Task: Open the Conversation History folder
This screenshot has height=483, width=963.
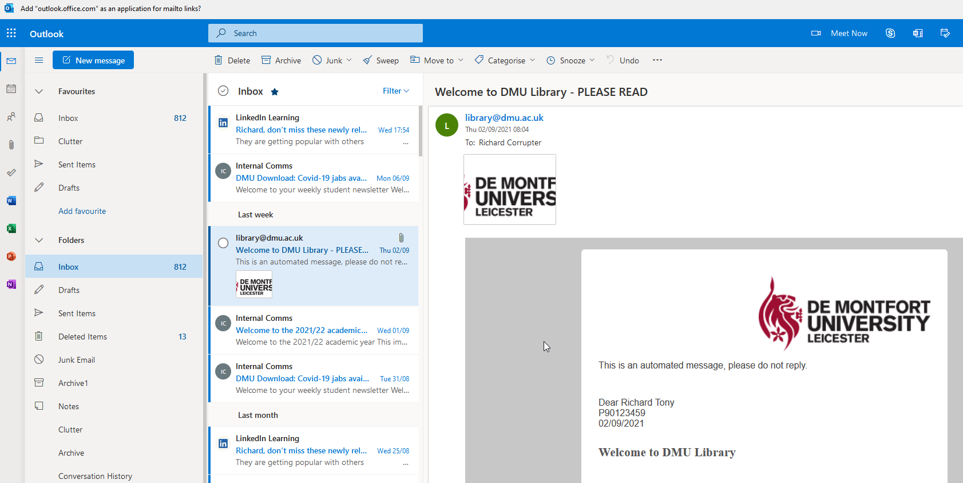Action: [114, 476]
